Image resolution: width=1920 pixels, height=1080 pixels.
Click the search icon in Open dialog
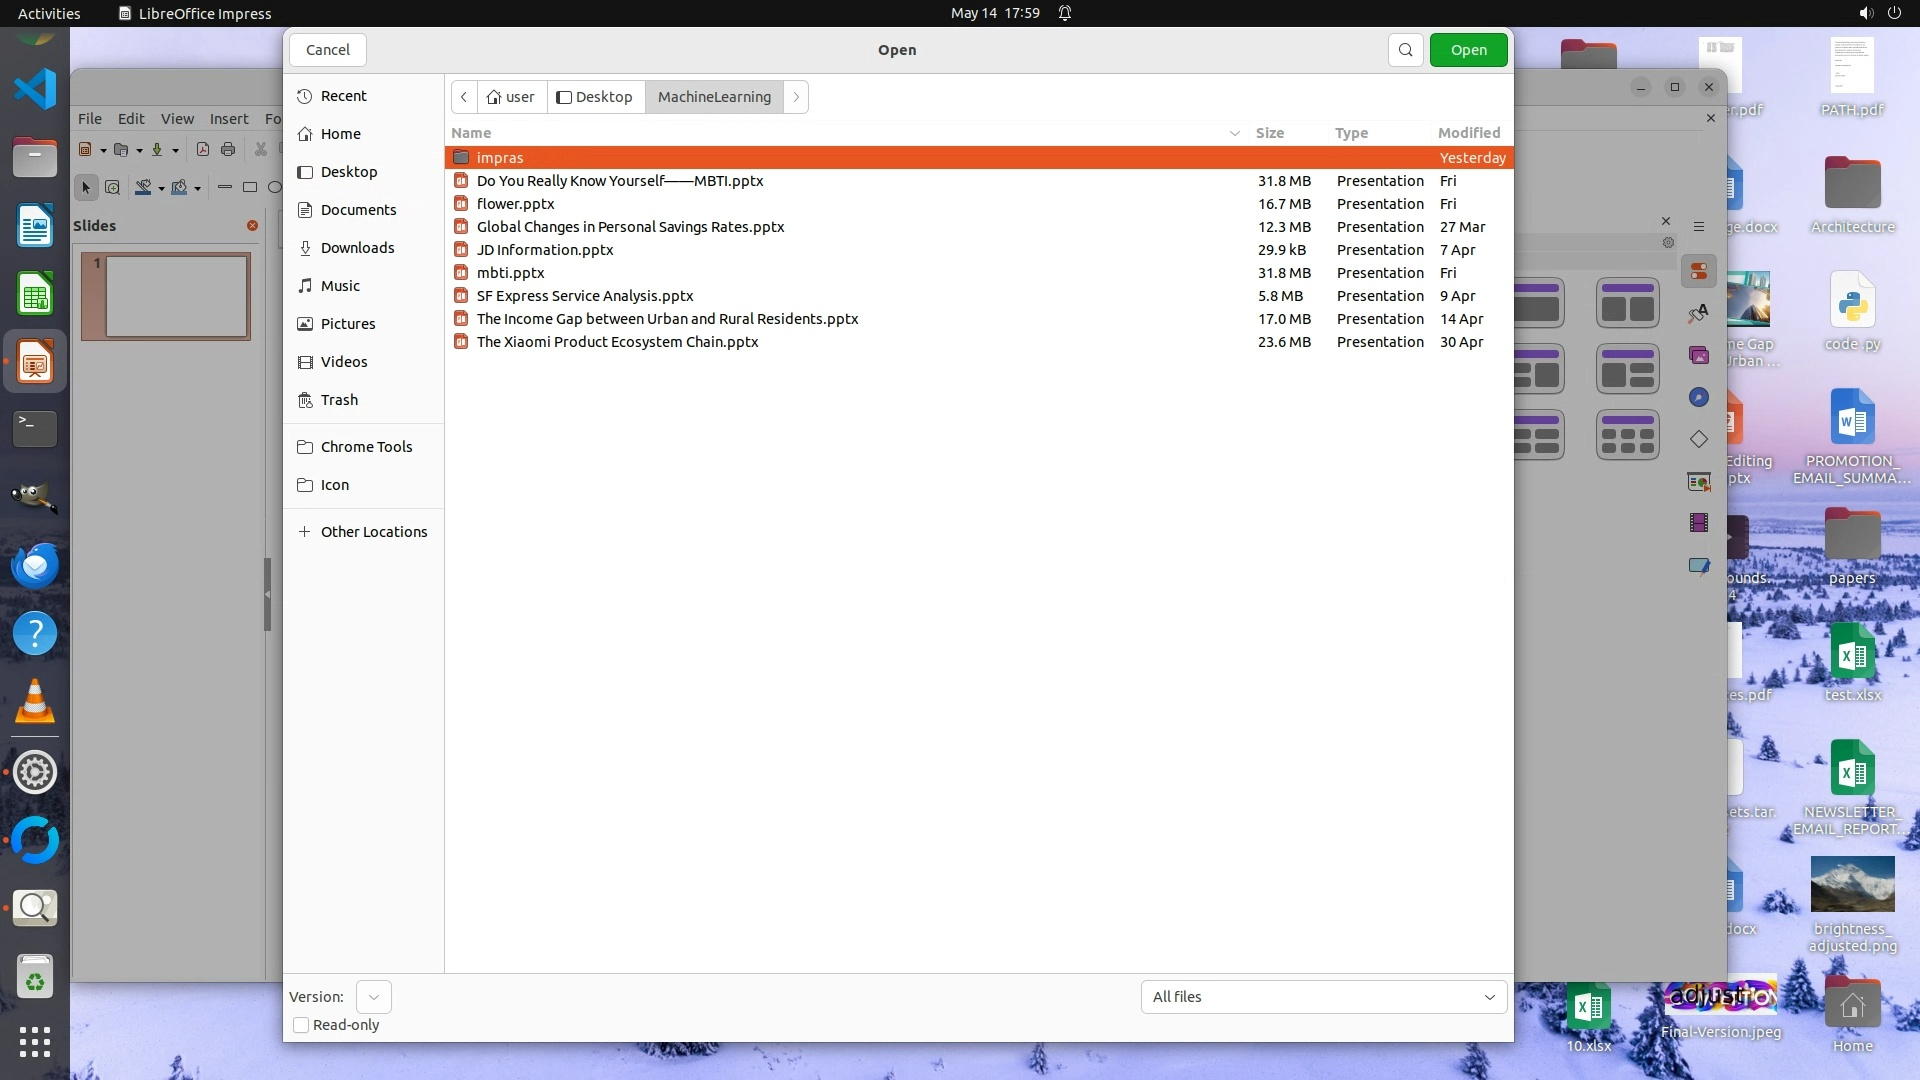point(1405,50)
